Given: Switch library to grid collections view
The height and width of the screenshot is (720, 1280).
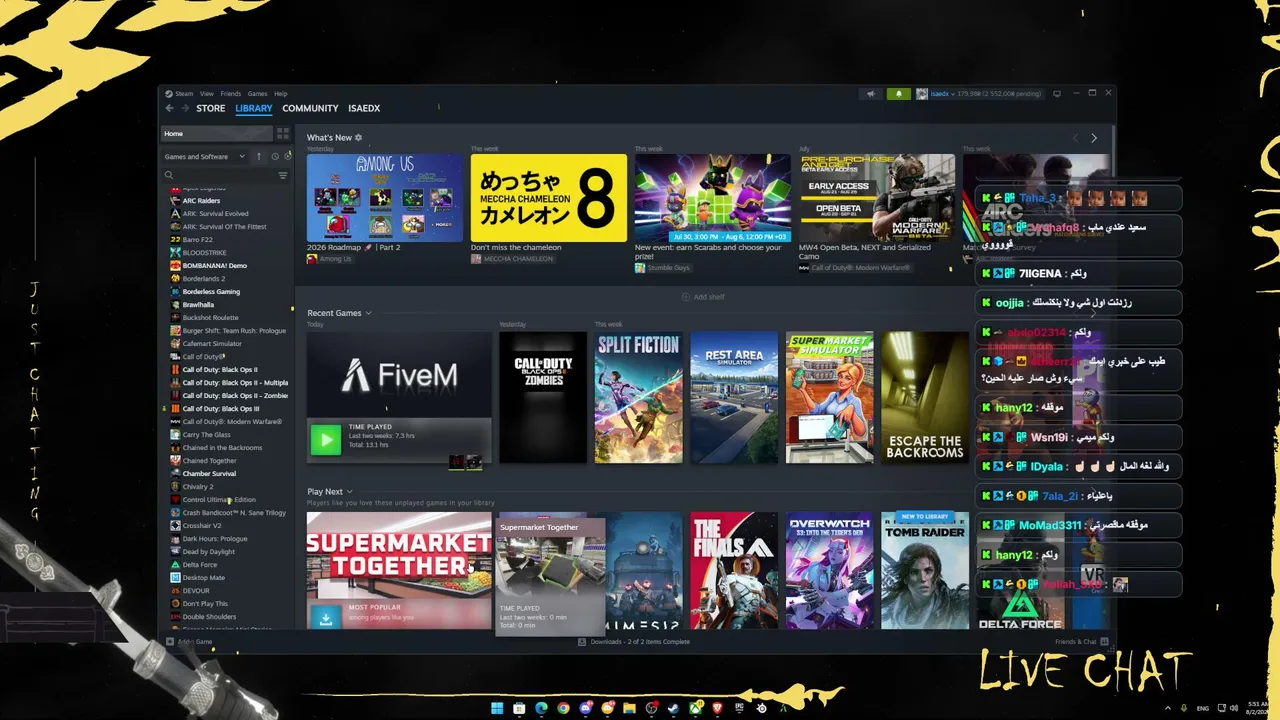Looking at the screenshot, I should pyautogui.click(x=283, y=133).
